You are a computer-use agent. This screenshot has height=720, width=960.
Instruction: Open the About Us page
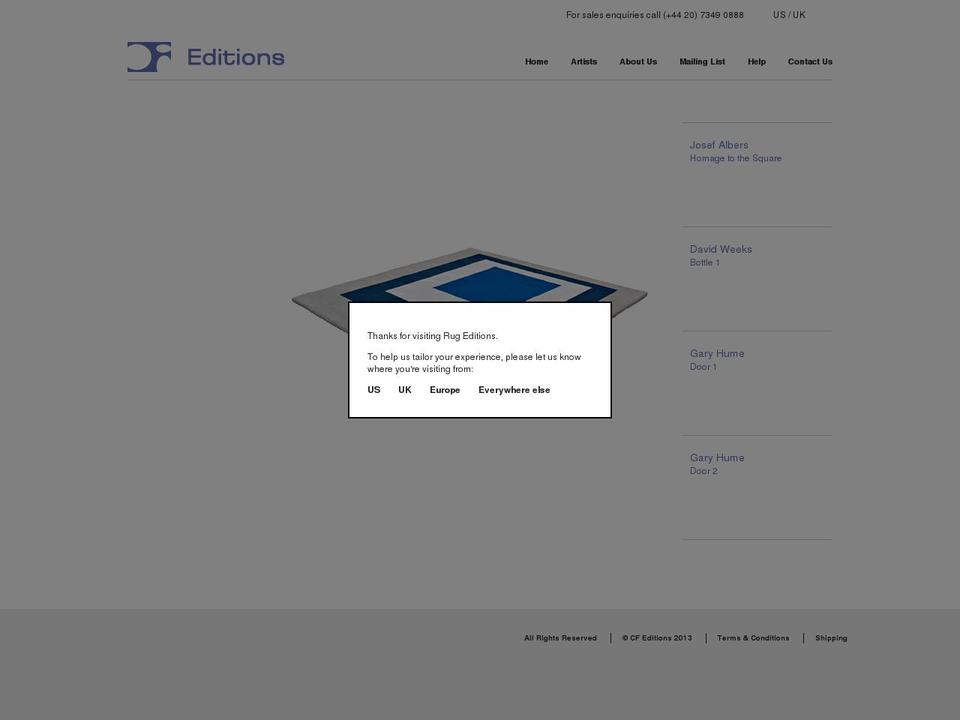[638, 61]
